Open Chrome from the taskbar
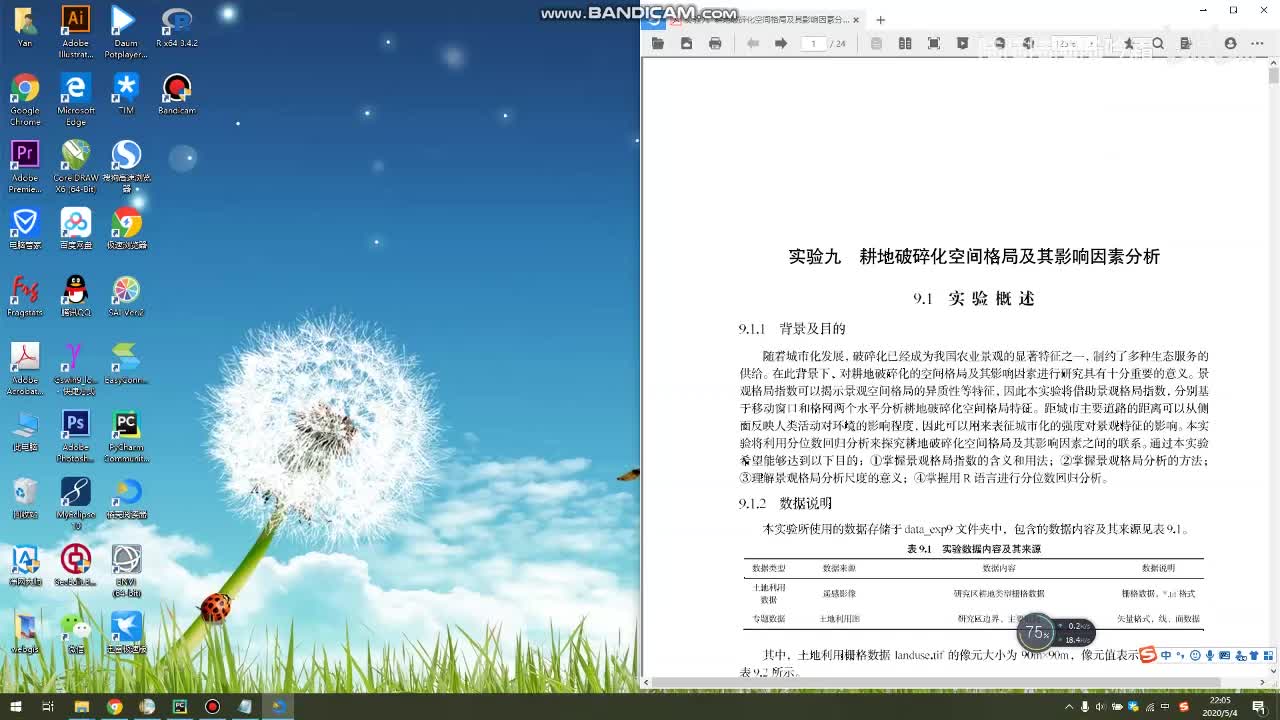 pyautogui.click(x=114, y=706)
